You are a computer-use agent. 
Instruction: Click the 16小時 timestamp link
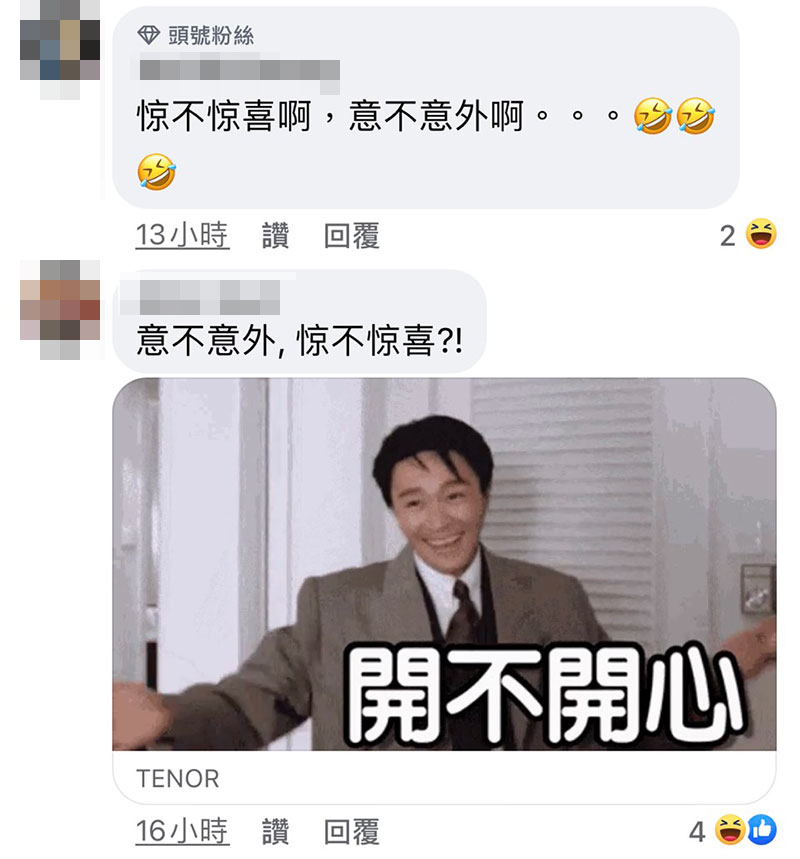[182, 831]
